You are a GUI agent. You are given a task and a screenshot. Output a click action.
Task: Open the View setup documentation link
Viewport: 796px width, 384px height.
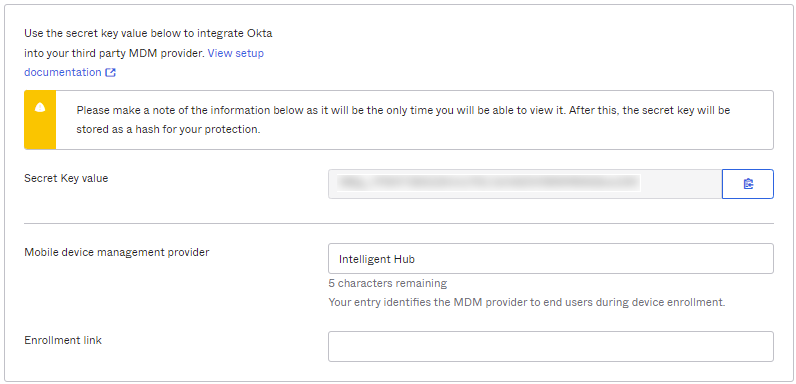point(144,62)
